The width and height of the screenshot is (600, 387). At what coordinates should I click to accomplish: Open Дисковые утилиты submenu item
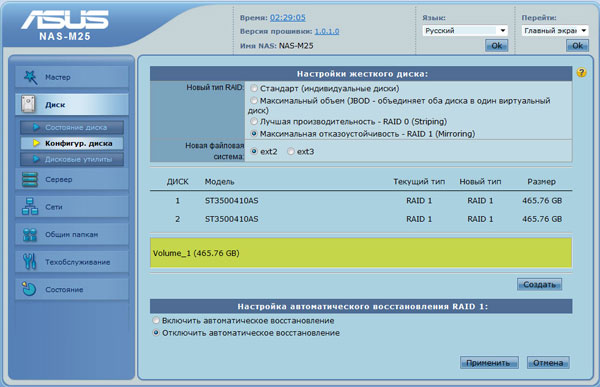coord(72,159)
